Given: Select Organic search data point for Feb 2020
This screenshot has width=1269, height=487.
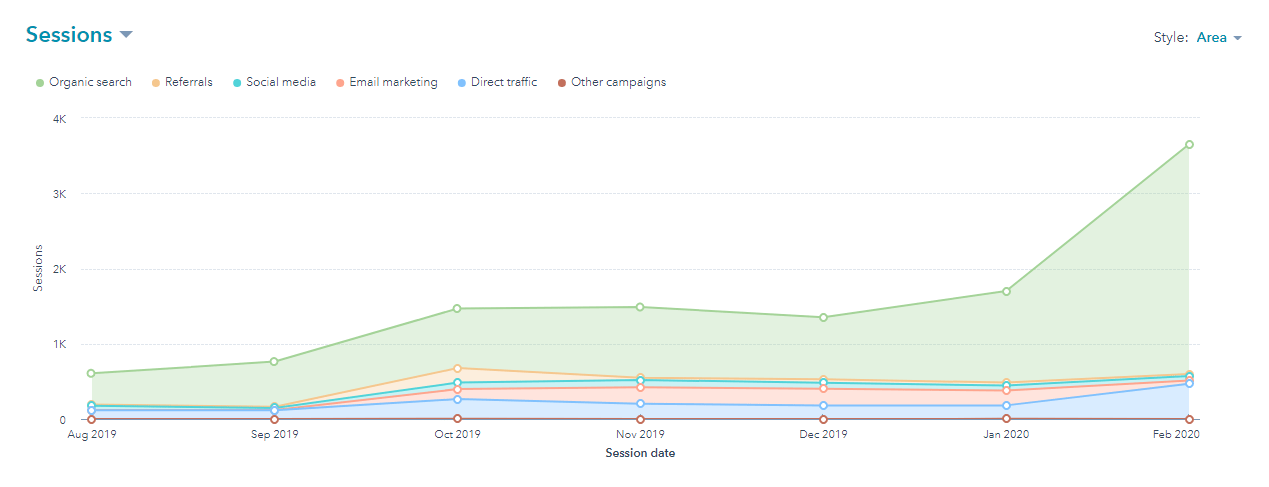Looking at the screenshot, I should coord(1189,144).
